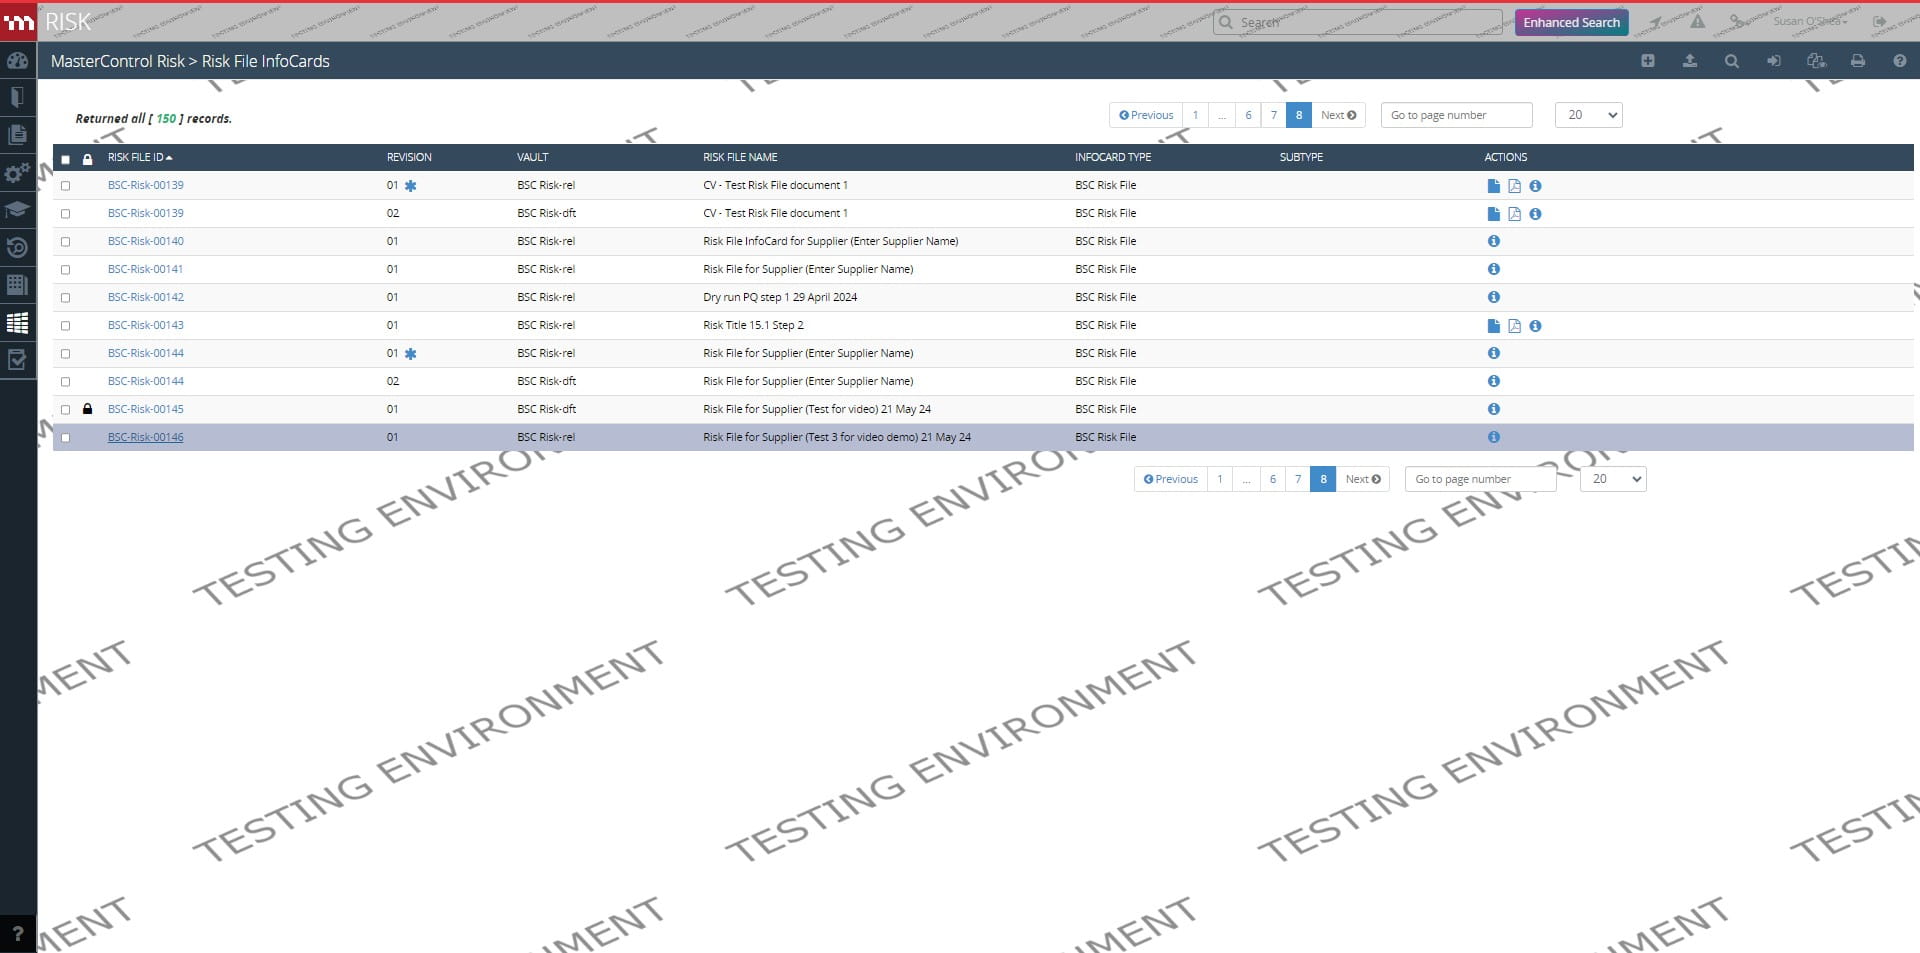Sort by the Risk File Name column header

coord(740,157)
